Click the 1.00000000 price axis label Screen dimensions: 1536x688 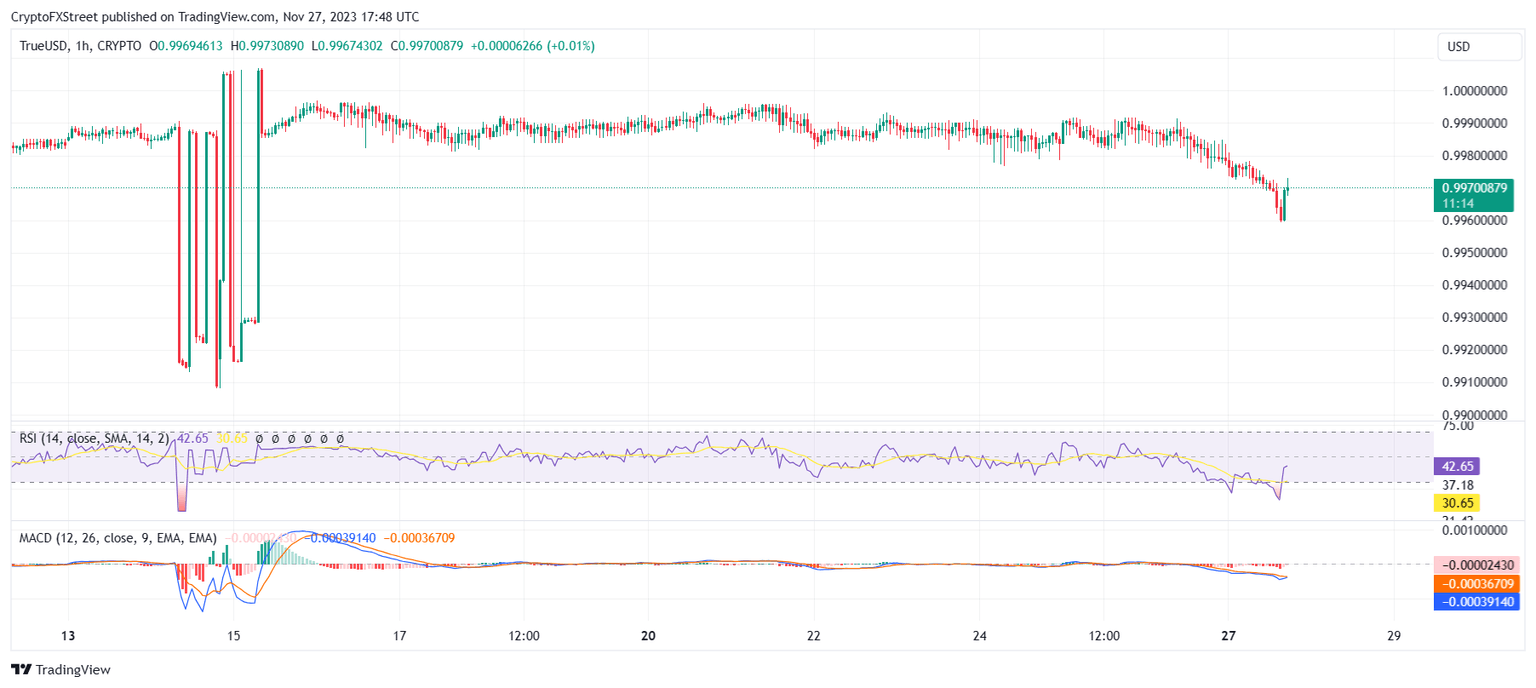point(1474,91)
